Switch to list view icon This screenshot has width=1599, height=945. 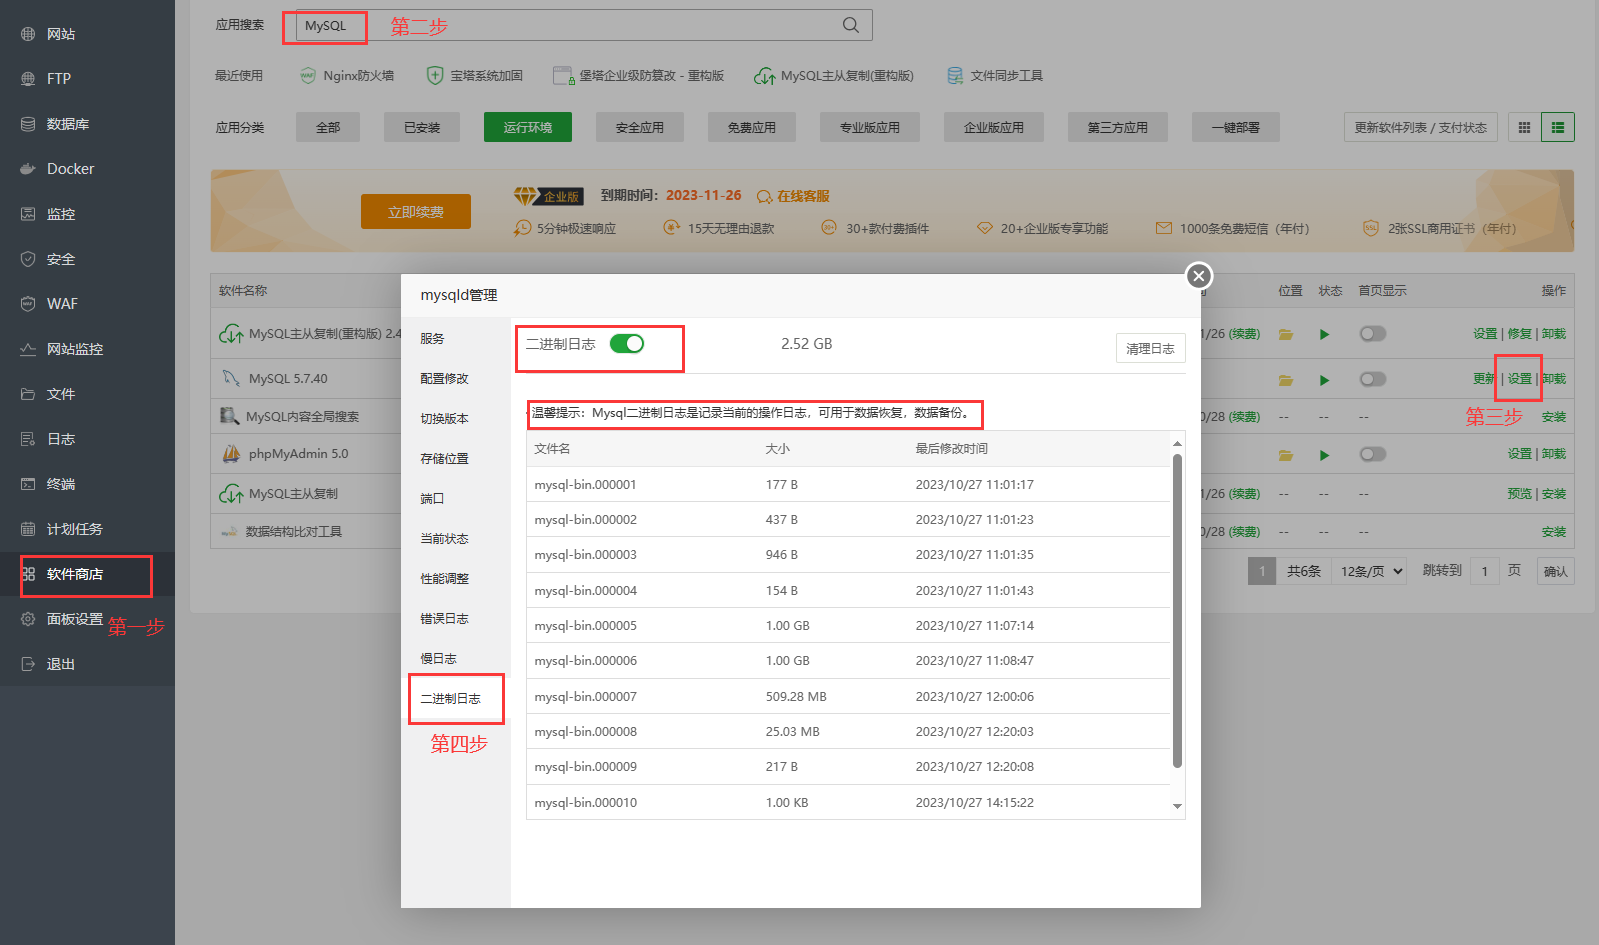[x=1558, y=127]
